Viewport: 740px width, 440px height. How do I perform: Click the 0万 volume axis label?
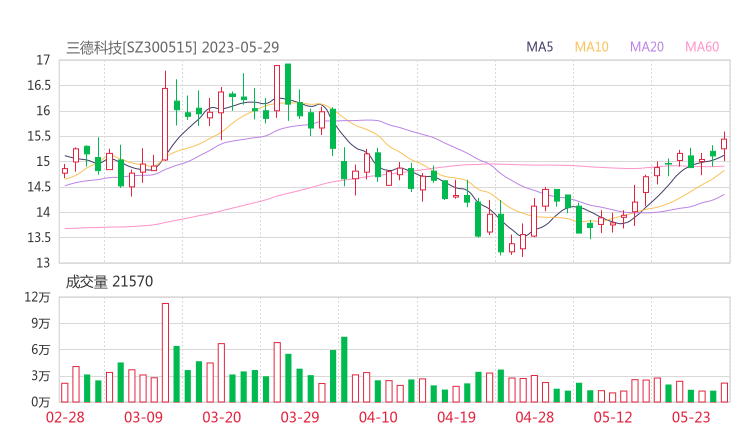coord(41,402)
